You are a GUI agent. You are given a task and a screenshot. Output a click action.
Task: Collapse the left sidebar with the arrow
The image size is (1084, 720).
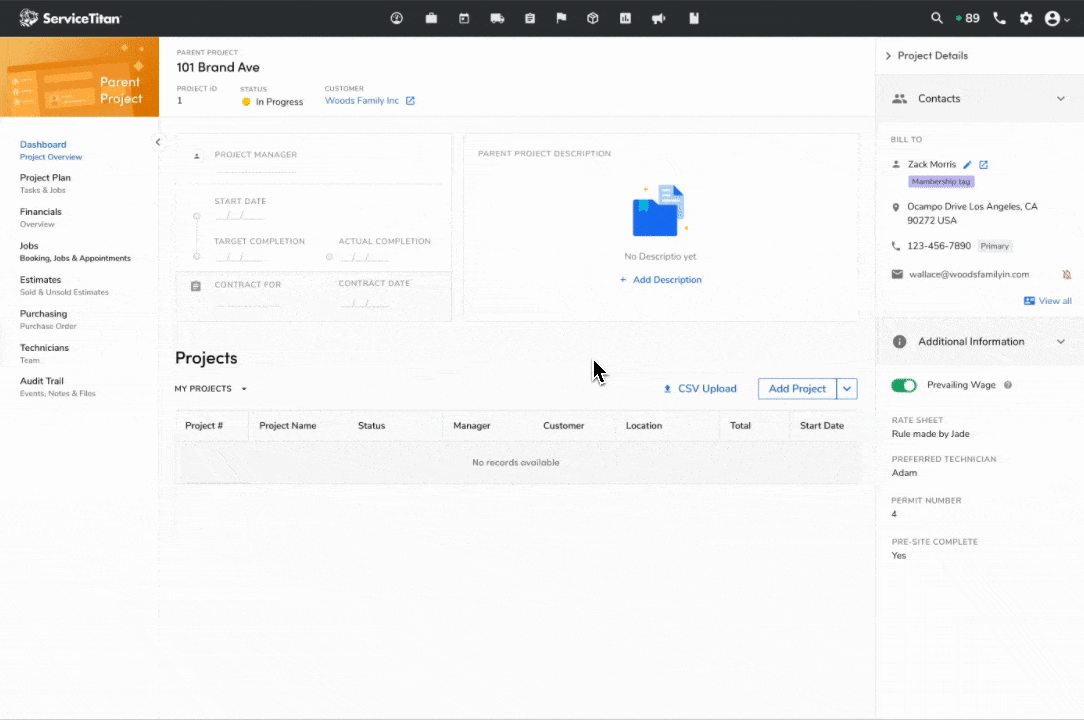(157, 142)
